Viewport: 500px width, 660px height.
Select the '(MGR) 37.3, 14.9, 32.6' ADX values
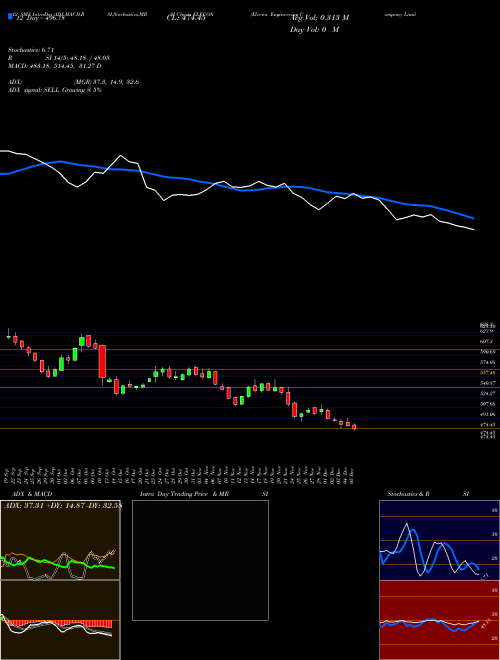106,82
